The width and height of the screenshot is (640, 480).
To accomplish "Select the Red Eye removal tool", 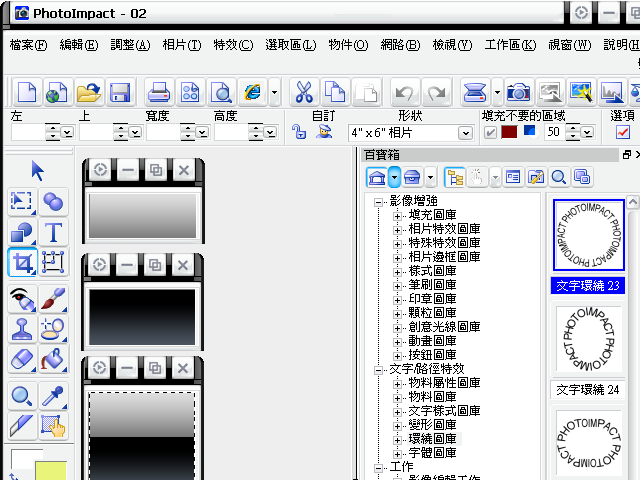I will click(x=22, y=299).
